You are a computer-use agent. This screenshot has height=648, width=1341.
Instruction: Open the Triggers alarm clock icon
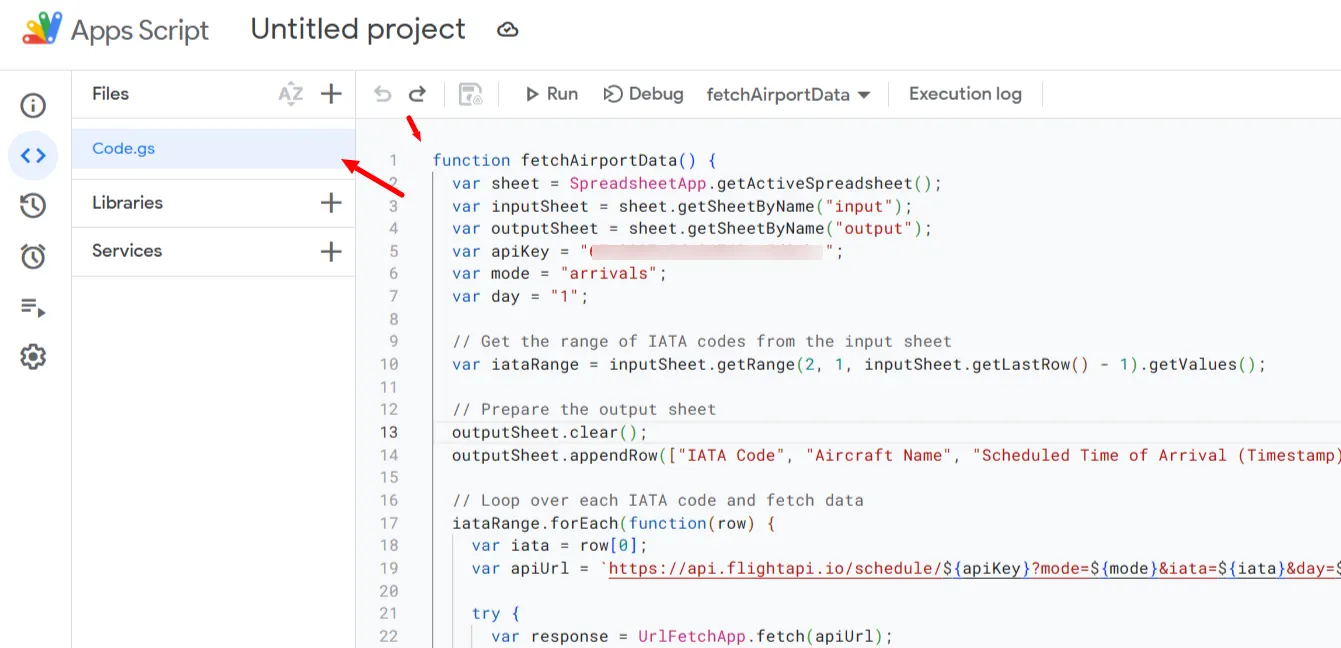[33, 256]
